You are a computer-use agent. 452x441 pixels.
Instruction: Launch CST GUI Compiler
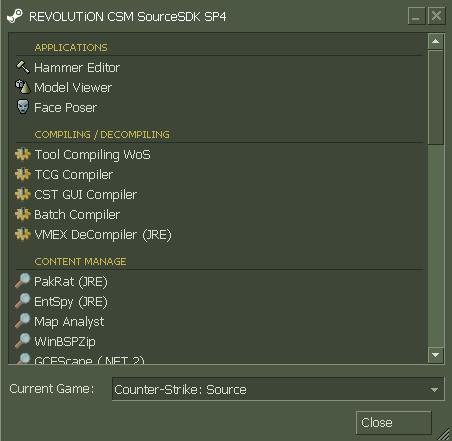tap(86, 195)
